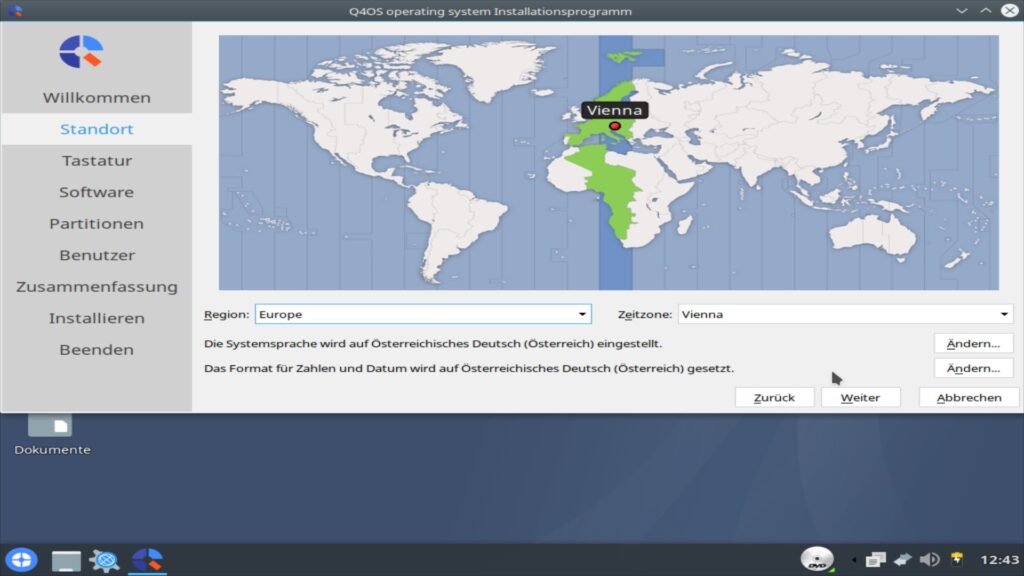Select the Q4OS installer taskbar entry
This screenshot has width=1024, height=576.
pos(148,560)
